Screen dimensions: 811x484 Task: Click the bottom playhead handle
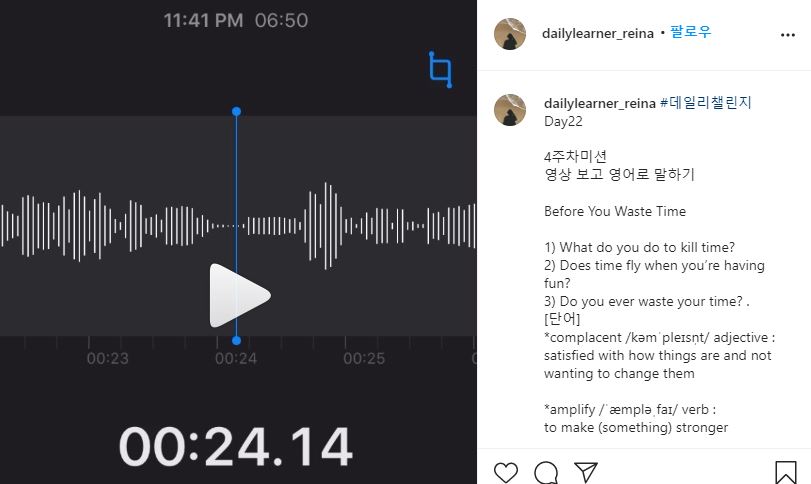pyautogui.click(x=236, y=340)
